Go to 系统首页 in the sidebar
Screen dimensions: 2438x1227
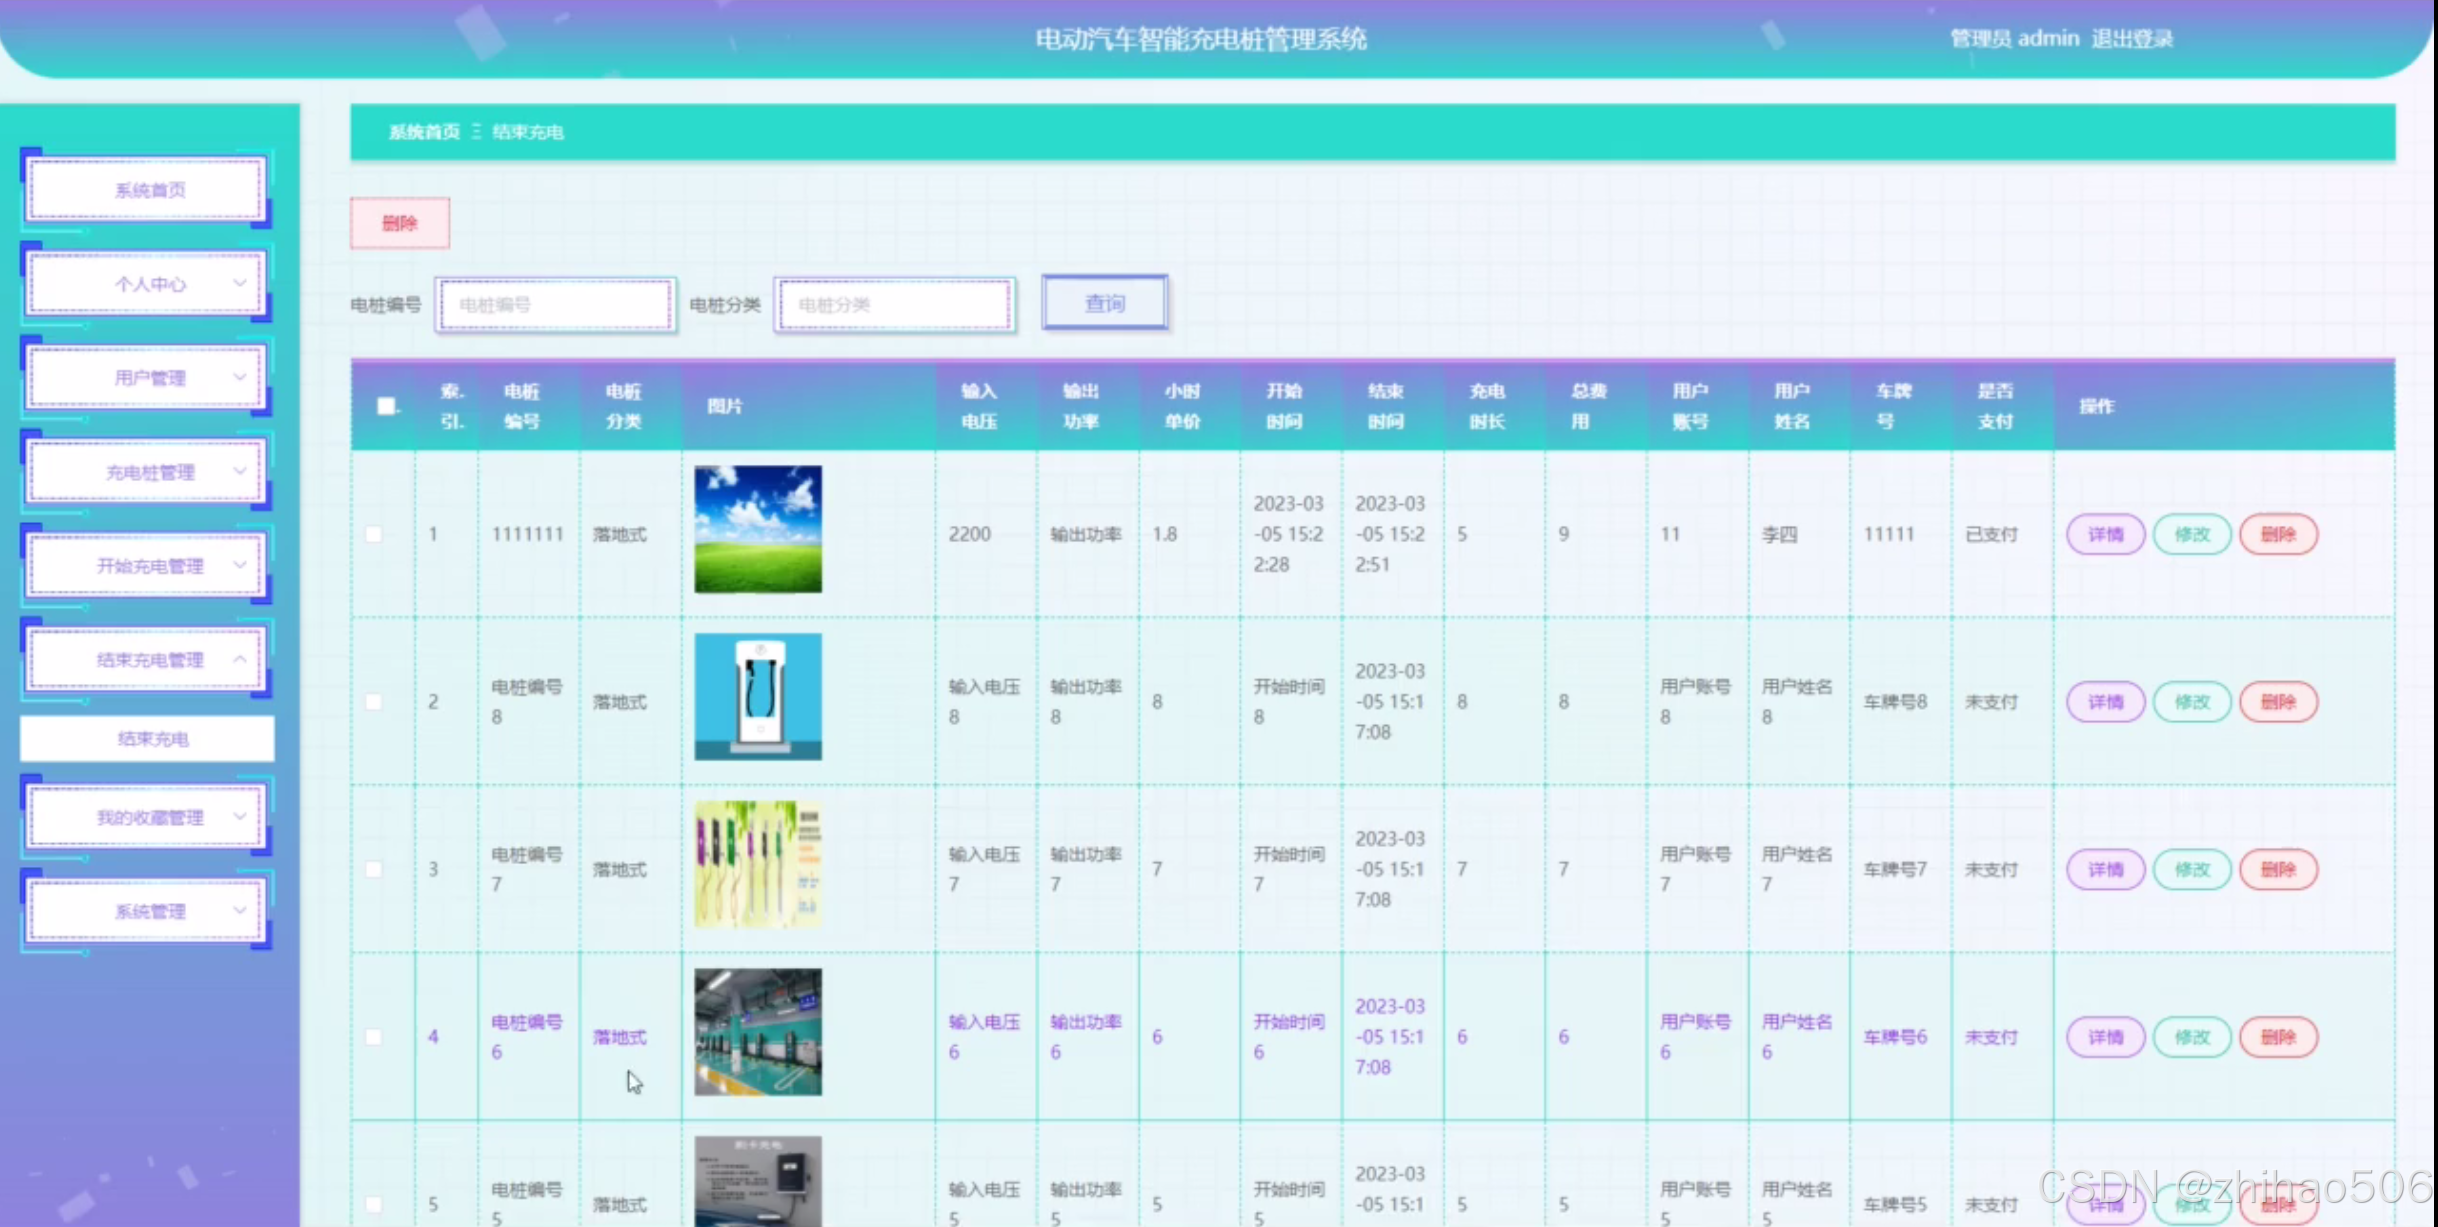(x=148, y=190)
